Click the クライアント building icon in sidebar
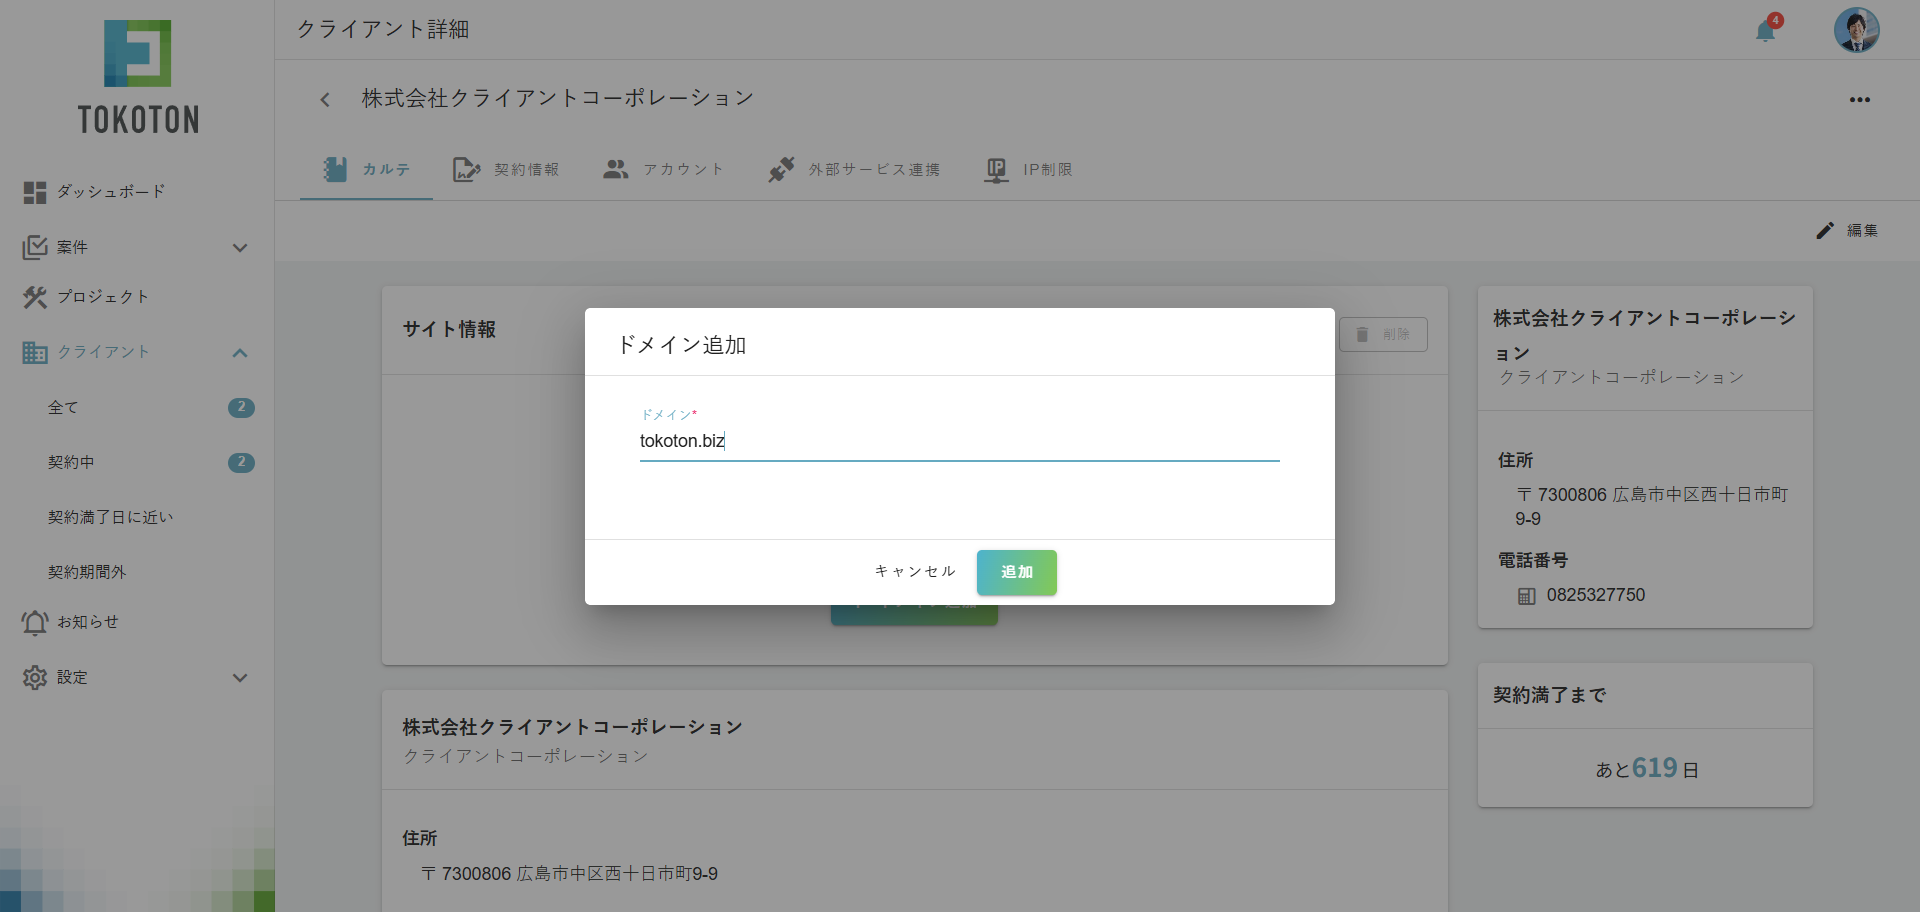Screen dimensions: 1920x912 pos(36,352)
